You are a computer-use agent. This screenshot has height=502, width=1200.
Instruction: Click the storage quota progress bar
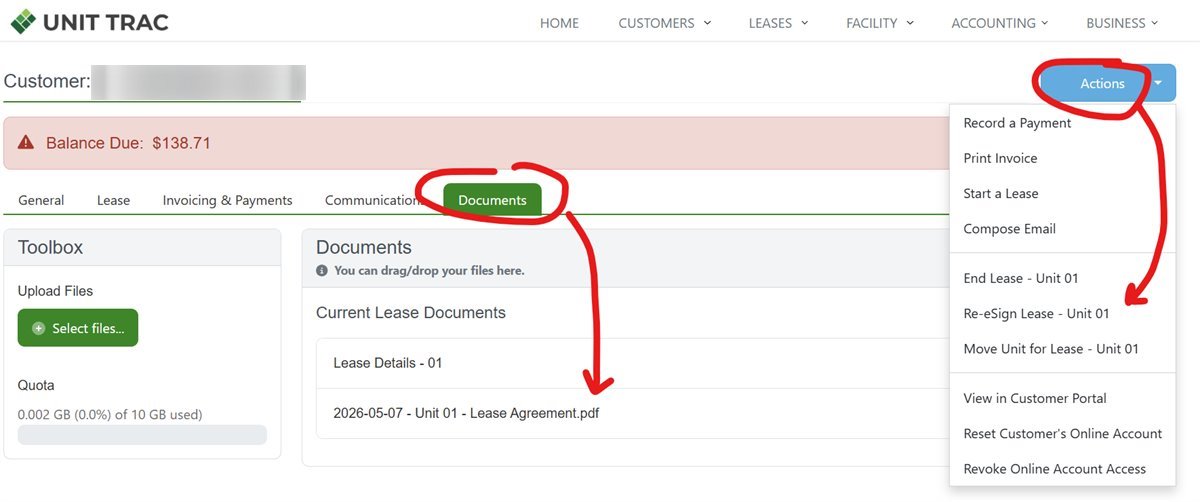(142, 435)
